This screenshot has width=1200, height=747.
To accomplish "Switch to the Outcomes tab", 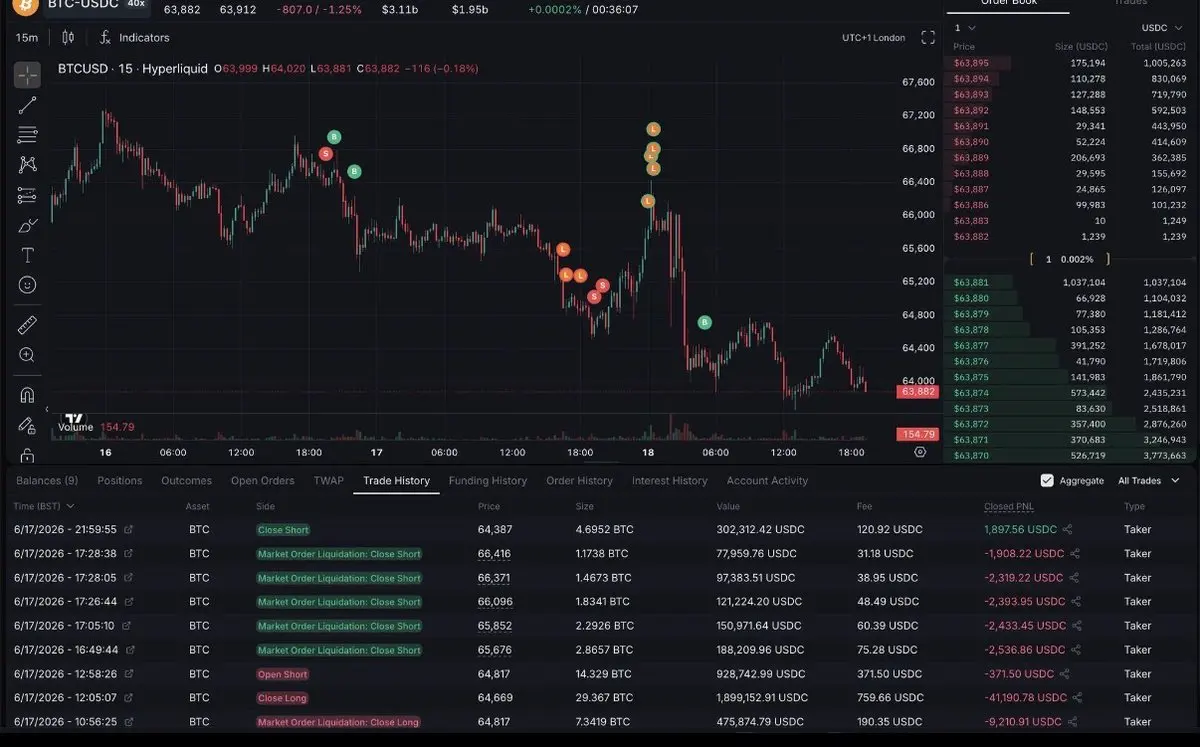I will pyautogui.click(x=187, y=481).
